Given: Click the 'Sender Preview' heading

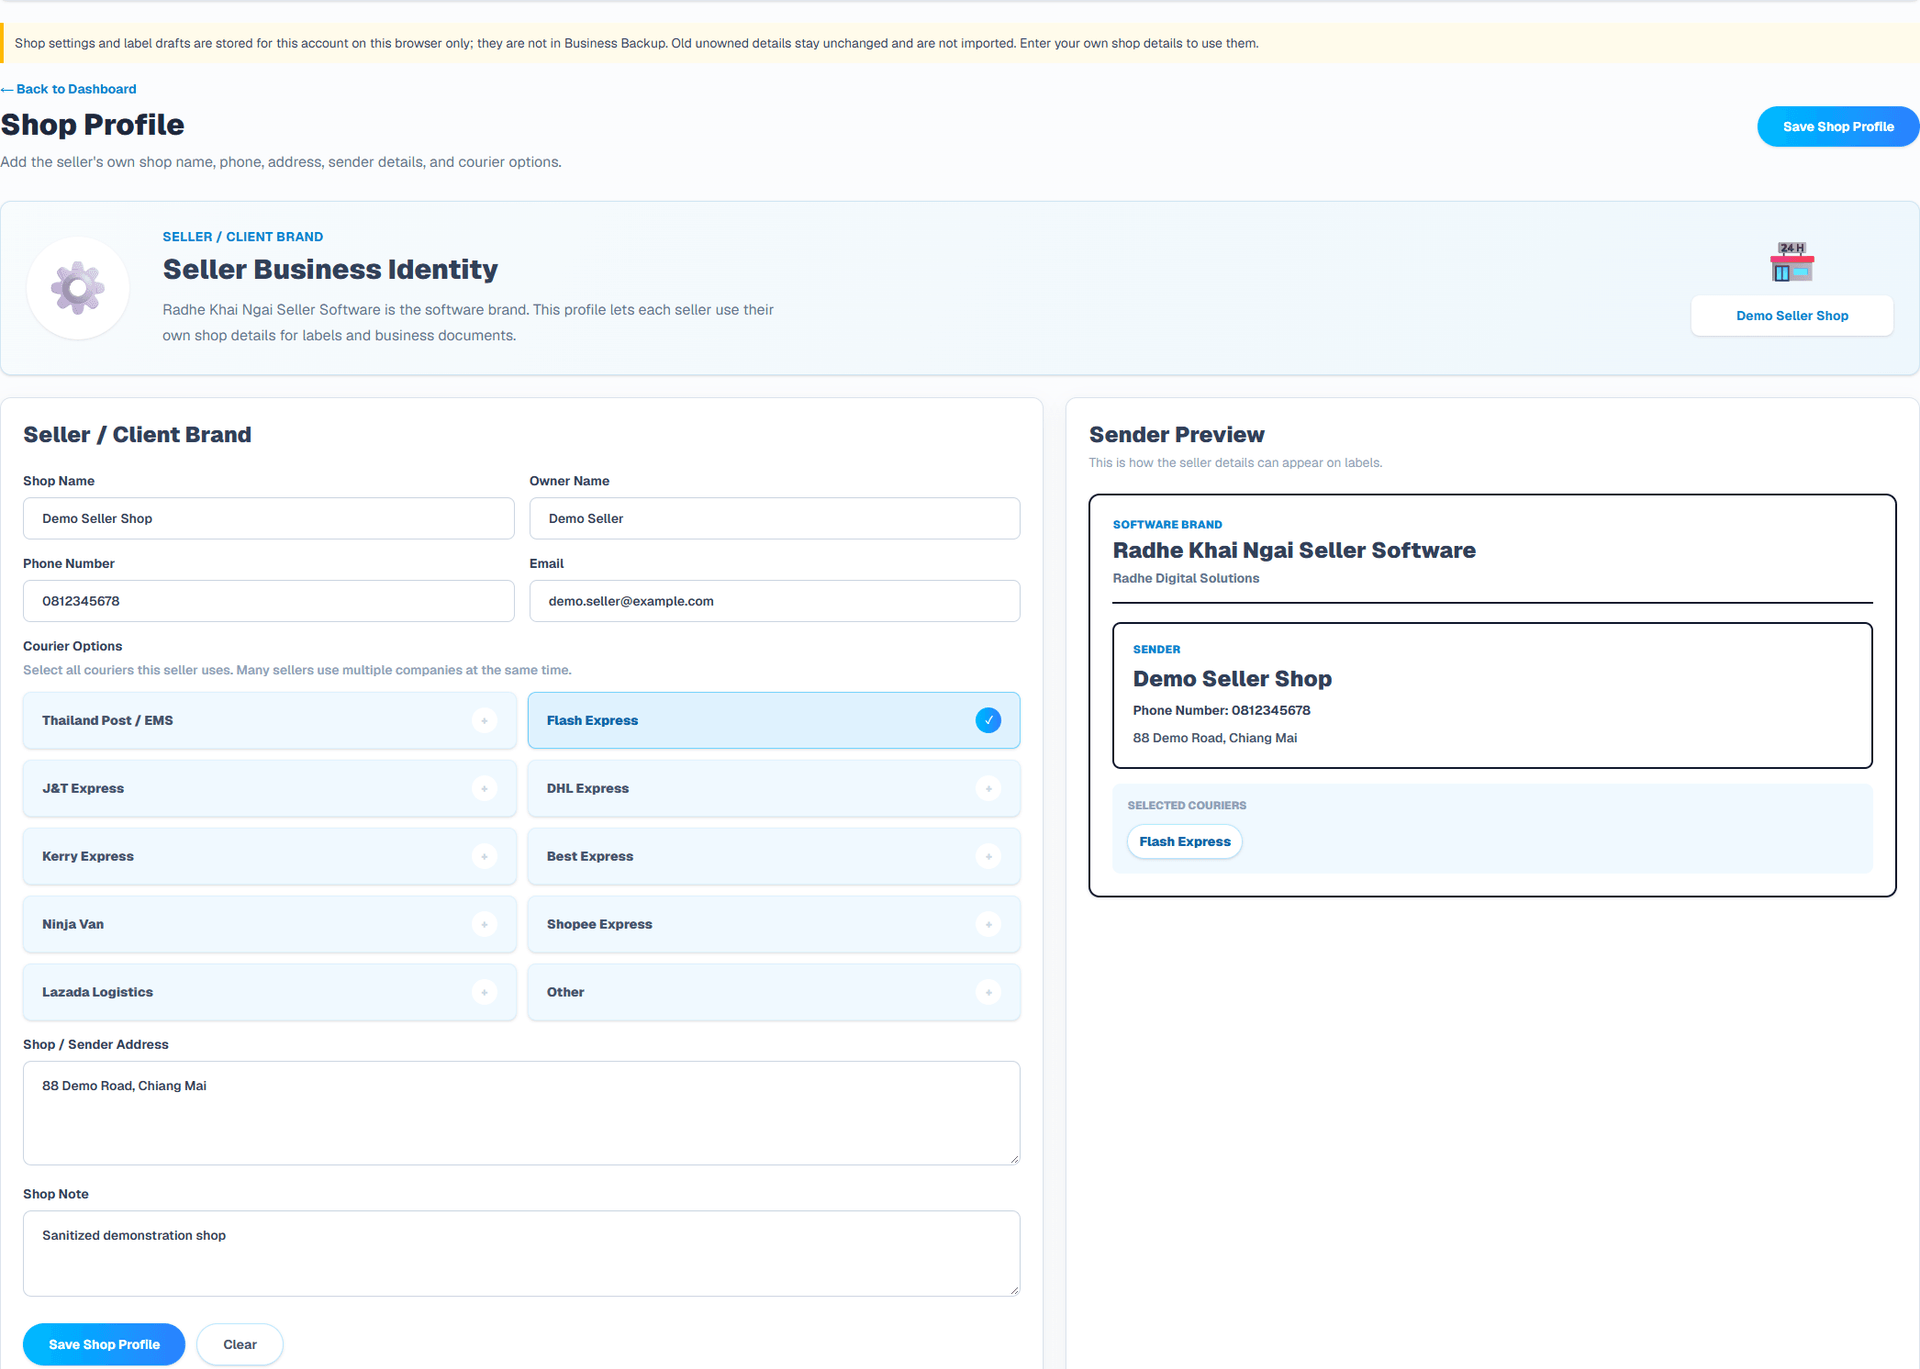Looking at the screenshot, I should pyautogui.click(x=1177, y=435).
